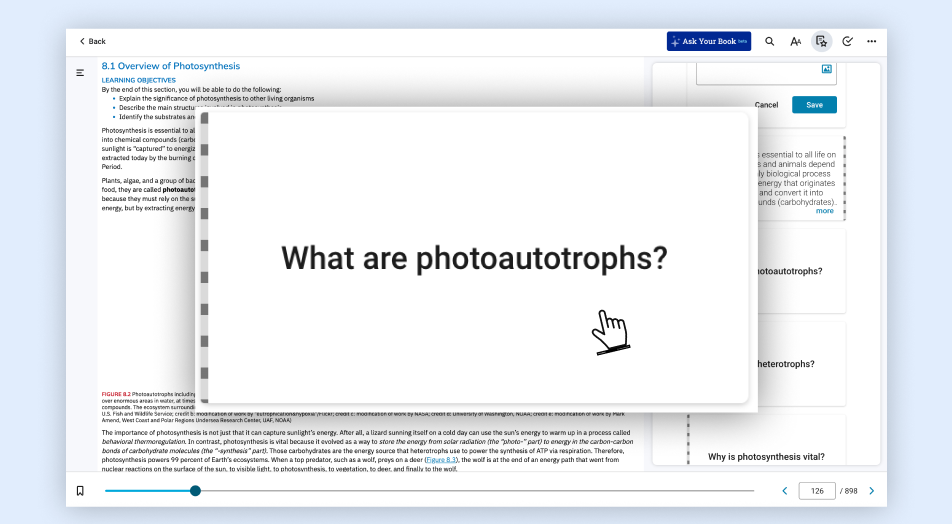Open Ask Your Book assistant
The width and height of the screenshot is (952, 524).
[709, 41]
